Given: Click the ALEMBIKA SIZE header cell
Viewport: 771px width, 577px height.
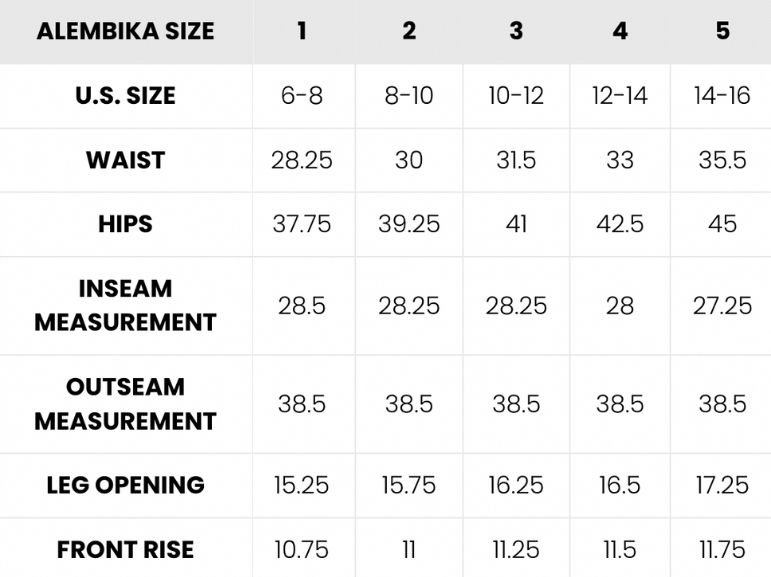Looking at the screenshot, I should (x=126, y=31).
